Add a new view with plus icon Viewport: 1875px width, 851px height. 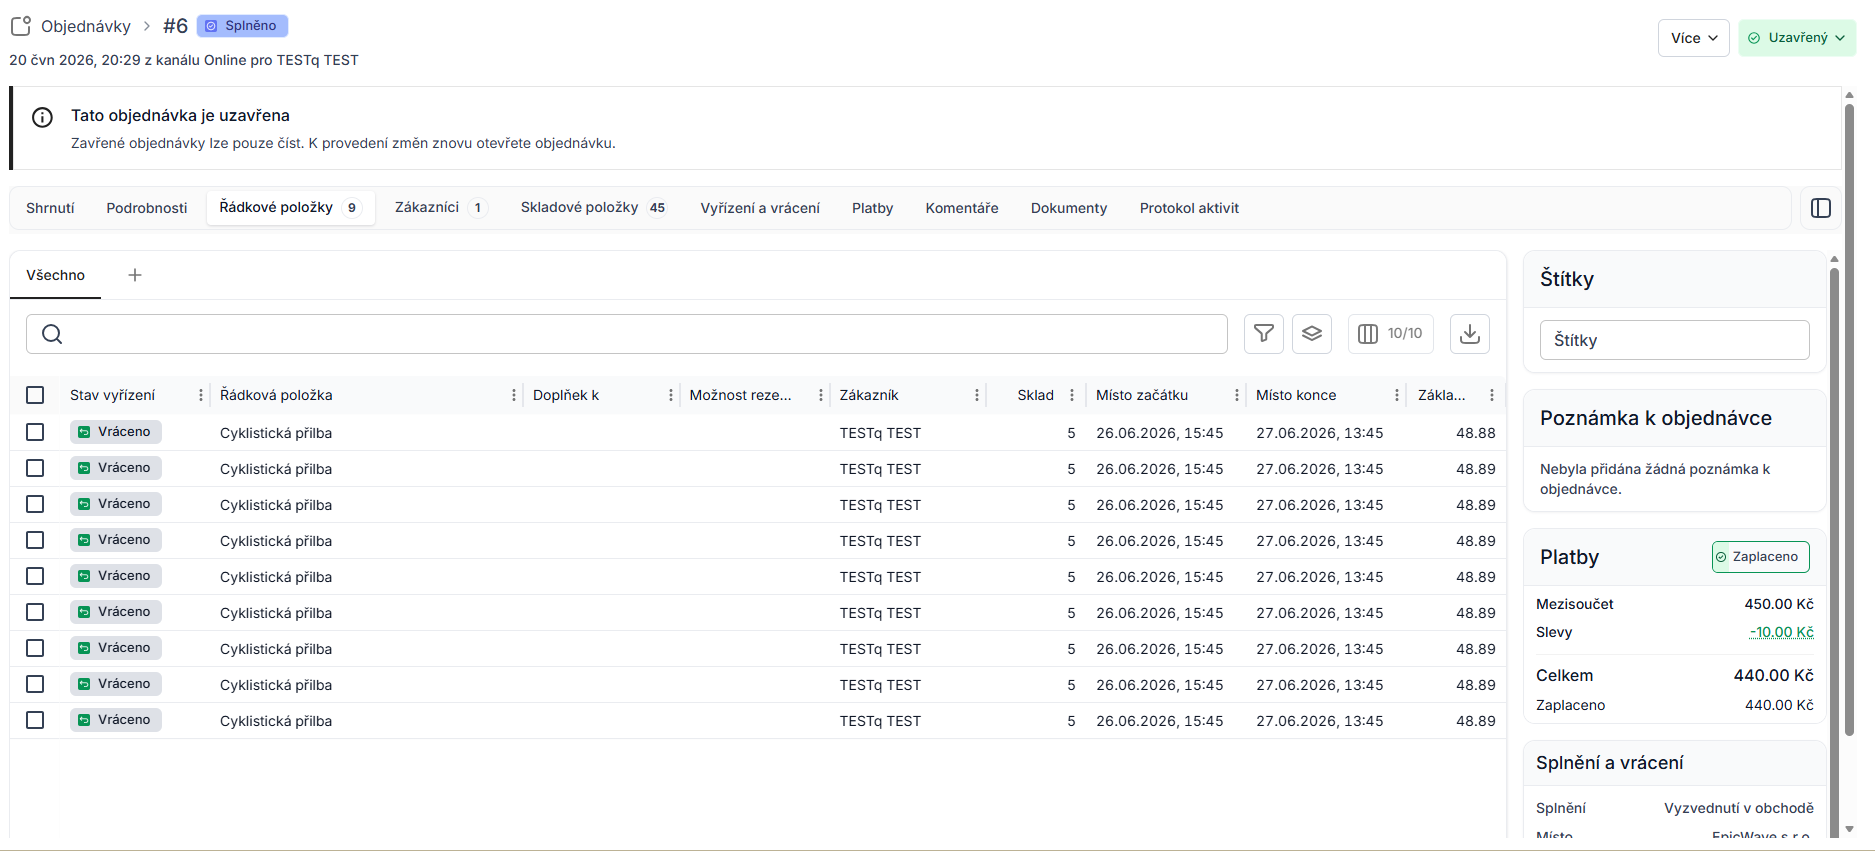click(135, 275)
